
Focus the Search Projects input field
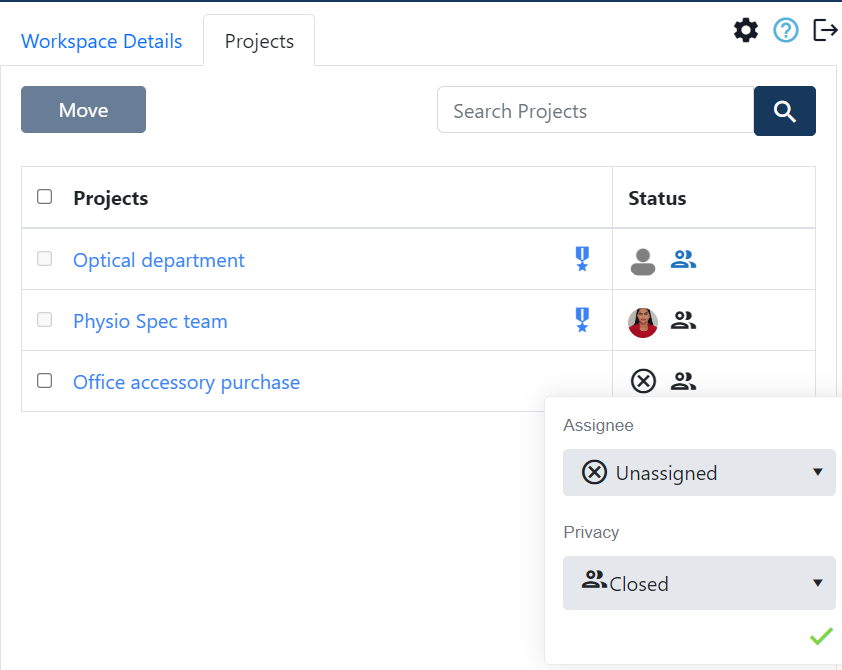(595, 111)
